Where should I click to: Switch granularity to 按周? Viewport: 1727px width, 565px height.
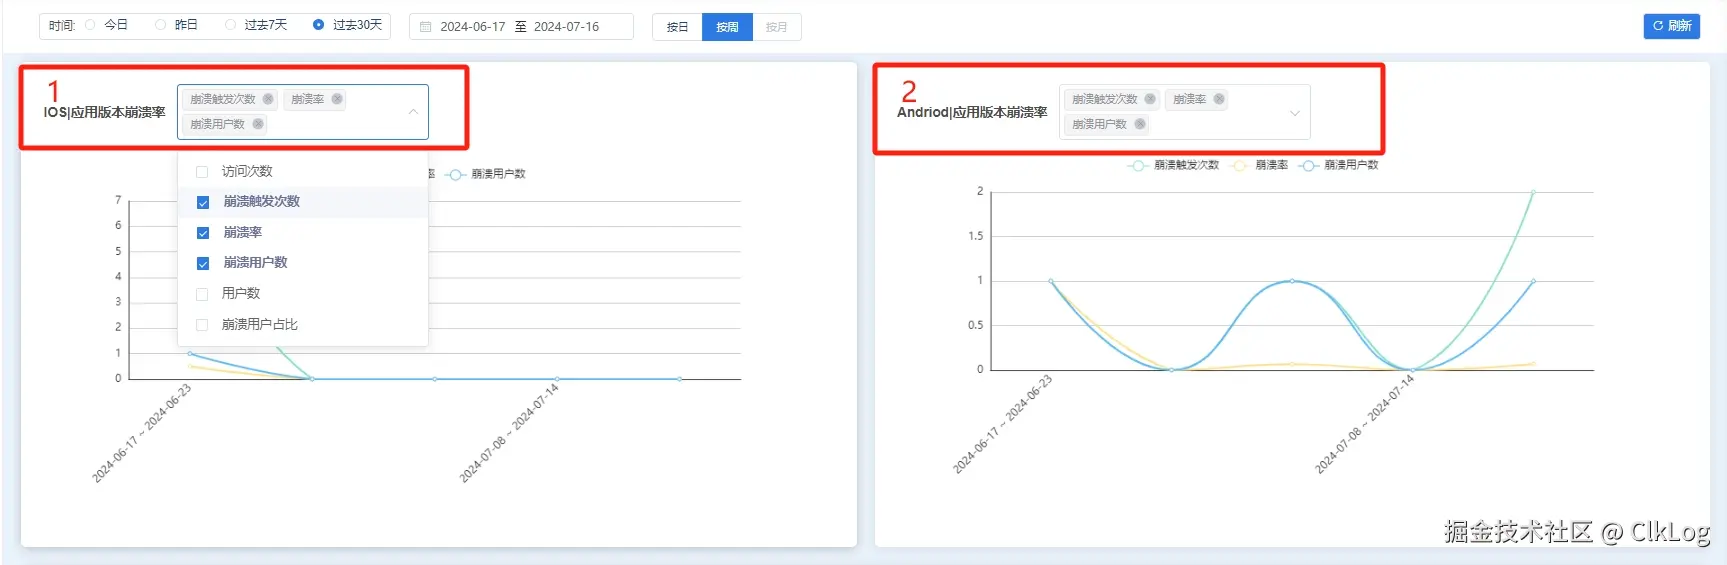pos(727,27)
